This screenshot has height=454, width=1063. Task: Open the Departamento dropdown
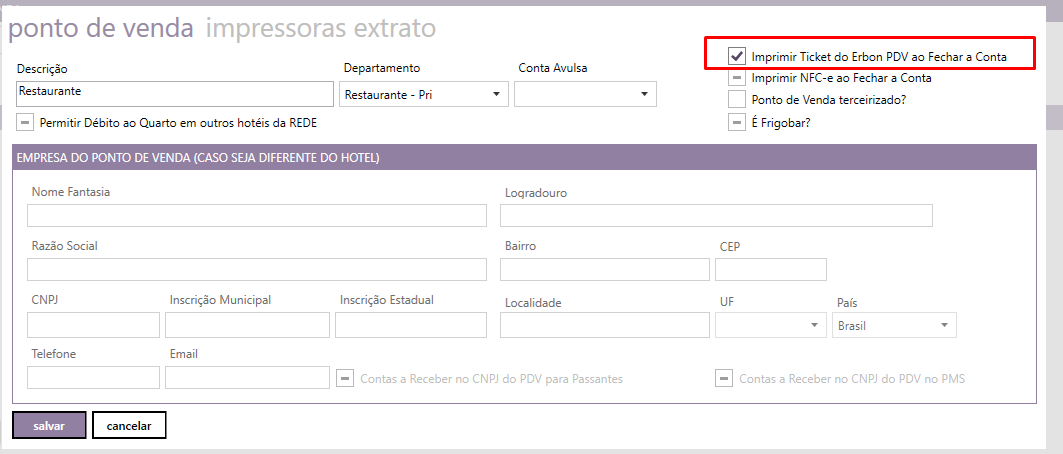coord(424,95)
